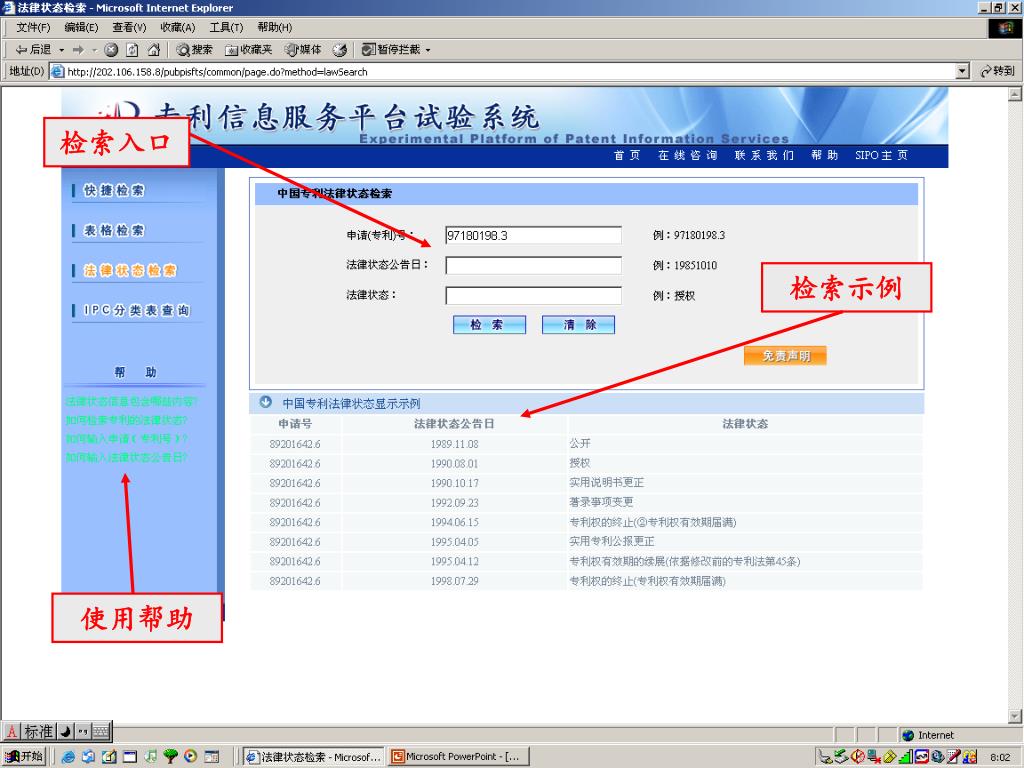This screenshot has width=1024, height=768.
Task: Go back with the 后退 toolbar button
Action: coord(33,50)
